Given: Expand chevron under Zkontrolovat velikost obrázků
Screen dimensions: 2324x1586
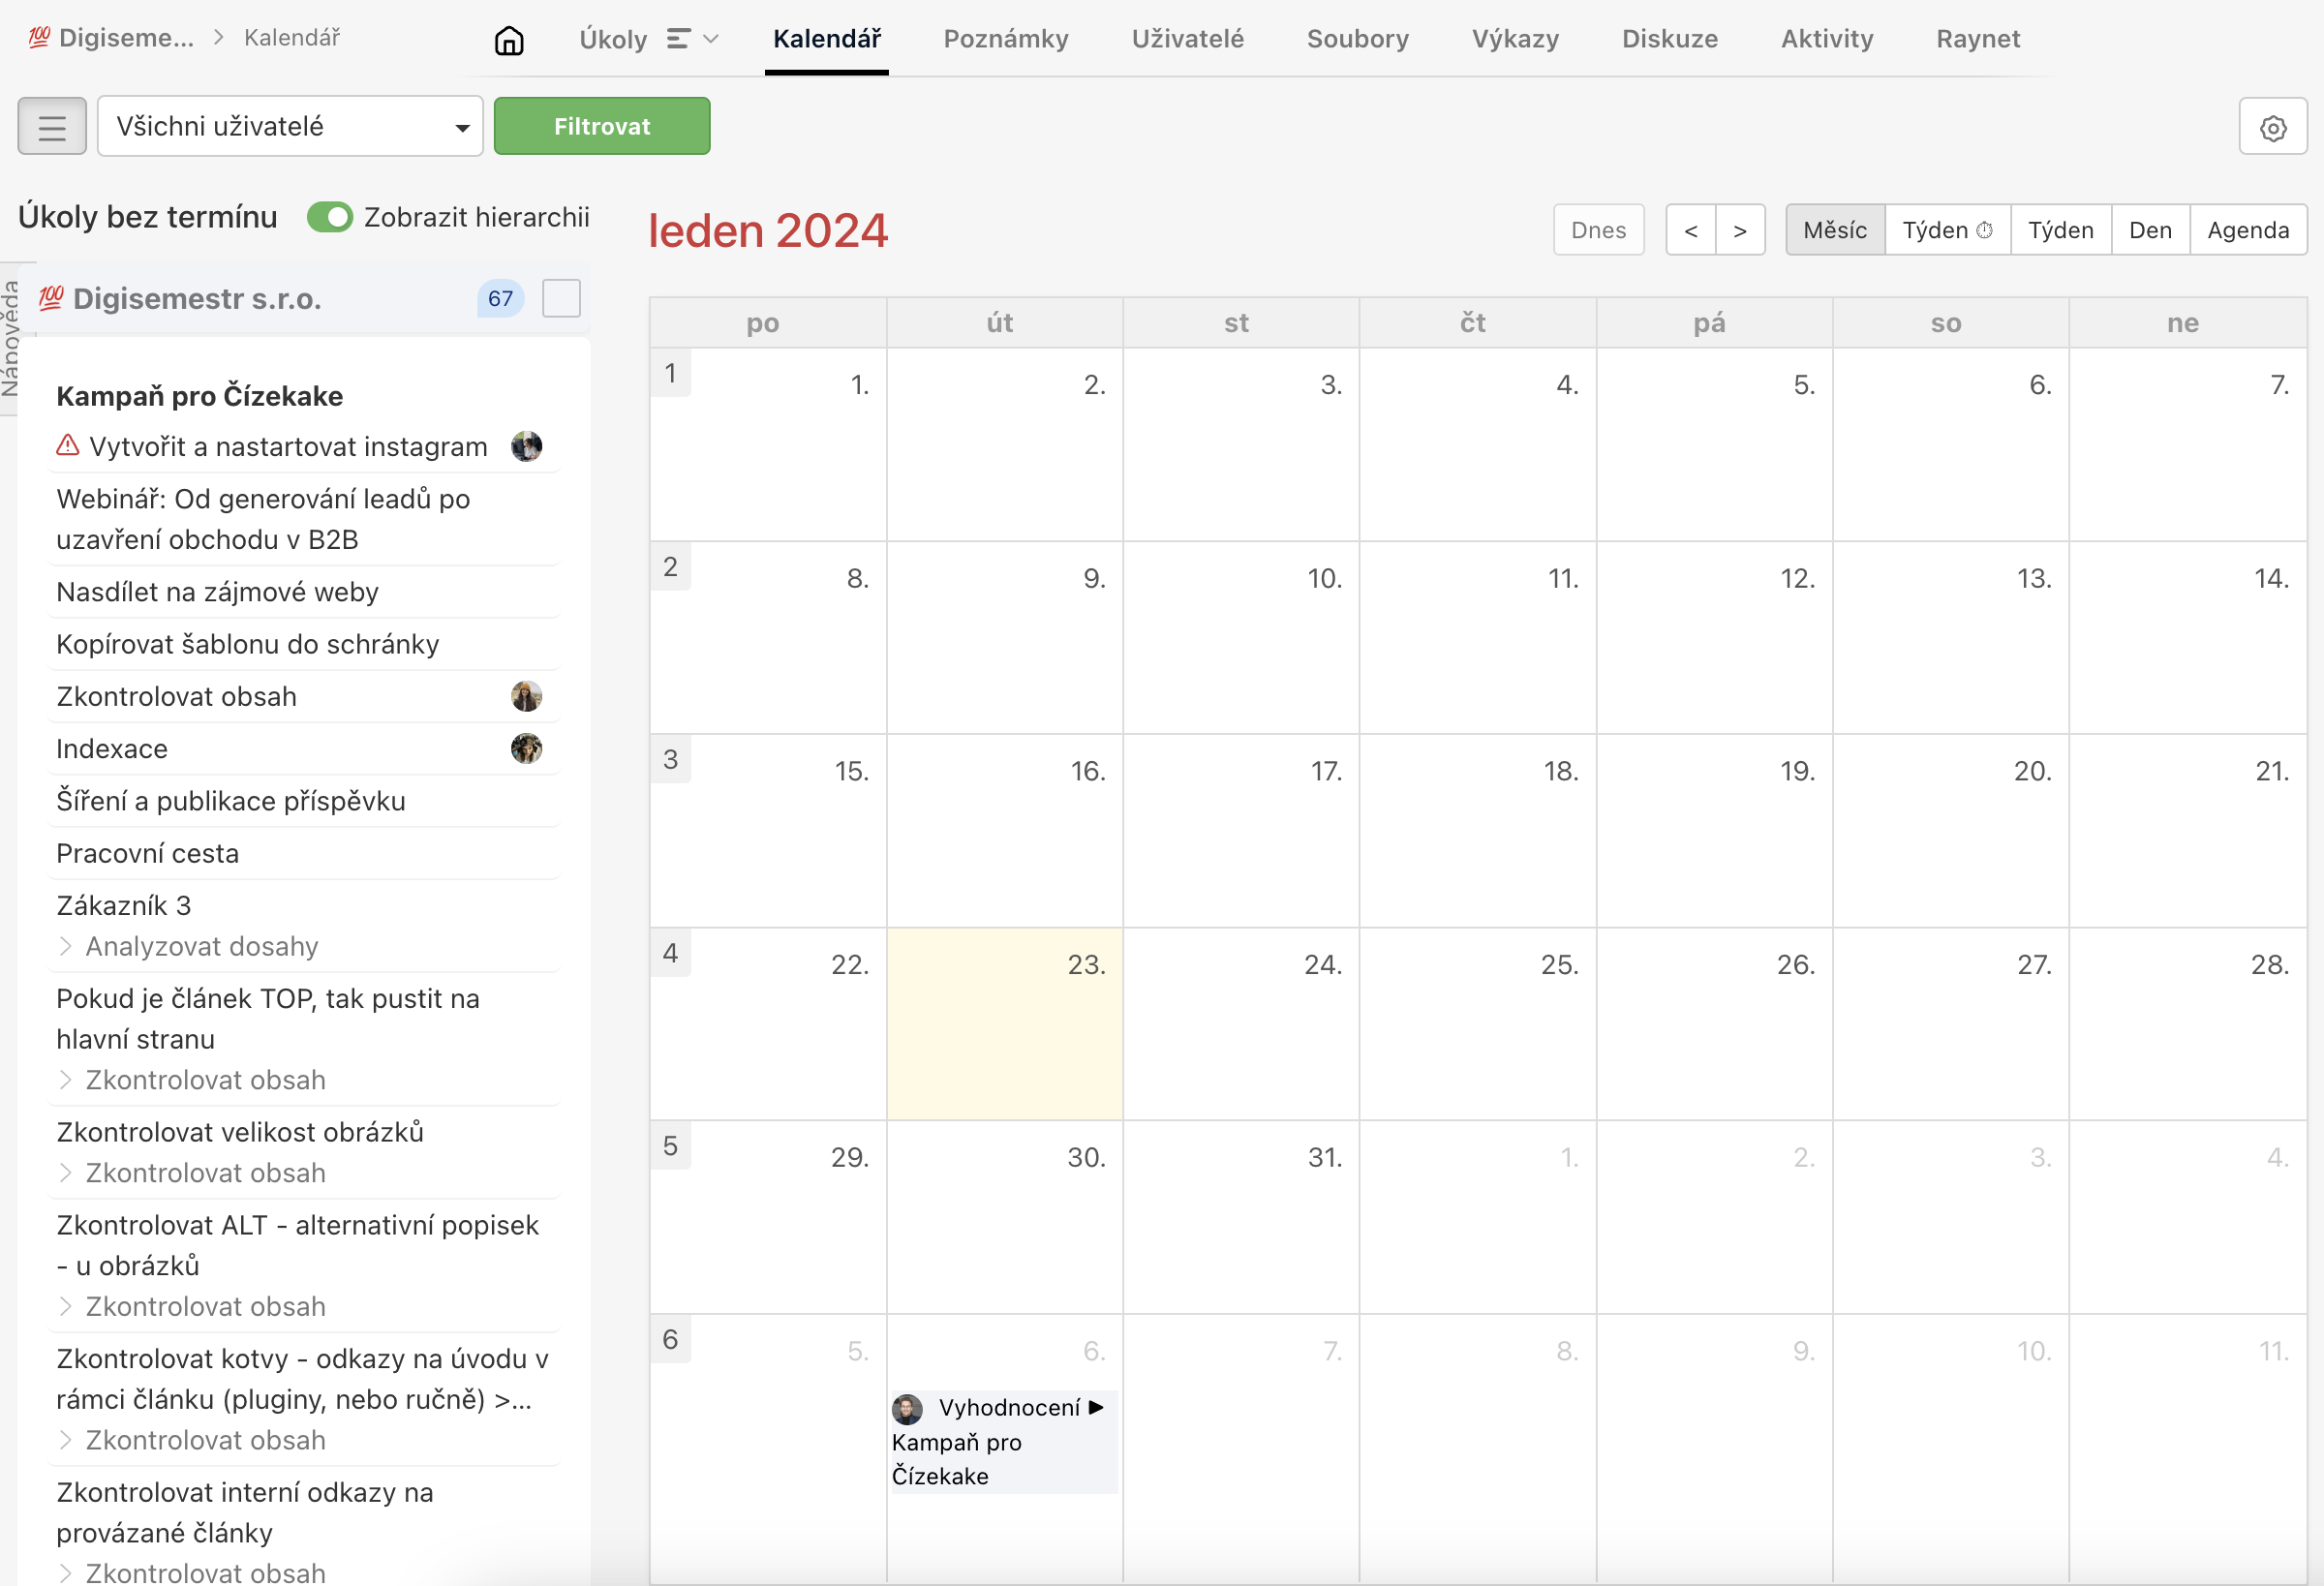Looking at the screenshot, I should [65, 1173].
